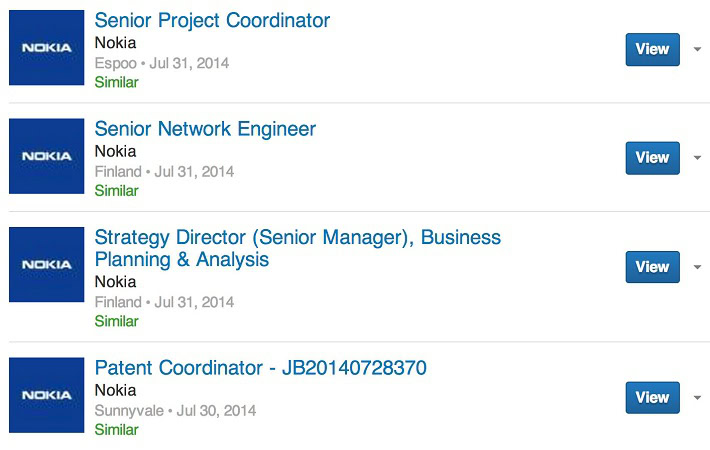The width and height of the screenshot is (710, 450).
Task: Click Nokia logo beside Strategy Director job
Action: 46,265
